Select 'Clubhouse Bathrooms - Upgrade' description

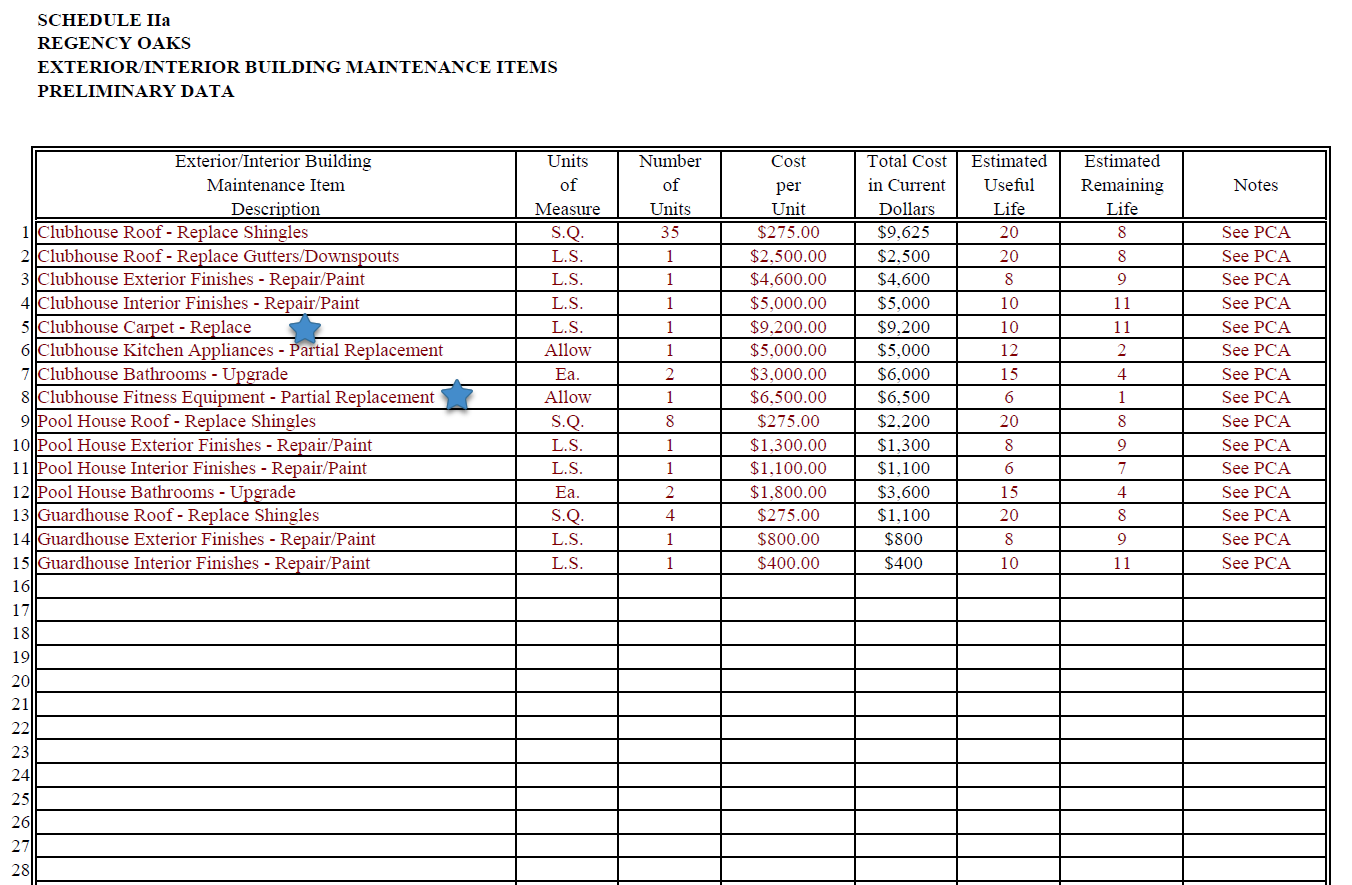[x=163, y=374]
